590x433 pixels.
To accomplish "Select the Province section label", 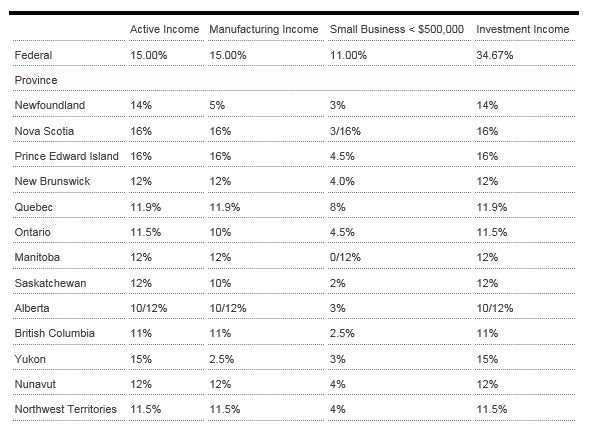I will [x=36, y=80].
